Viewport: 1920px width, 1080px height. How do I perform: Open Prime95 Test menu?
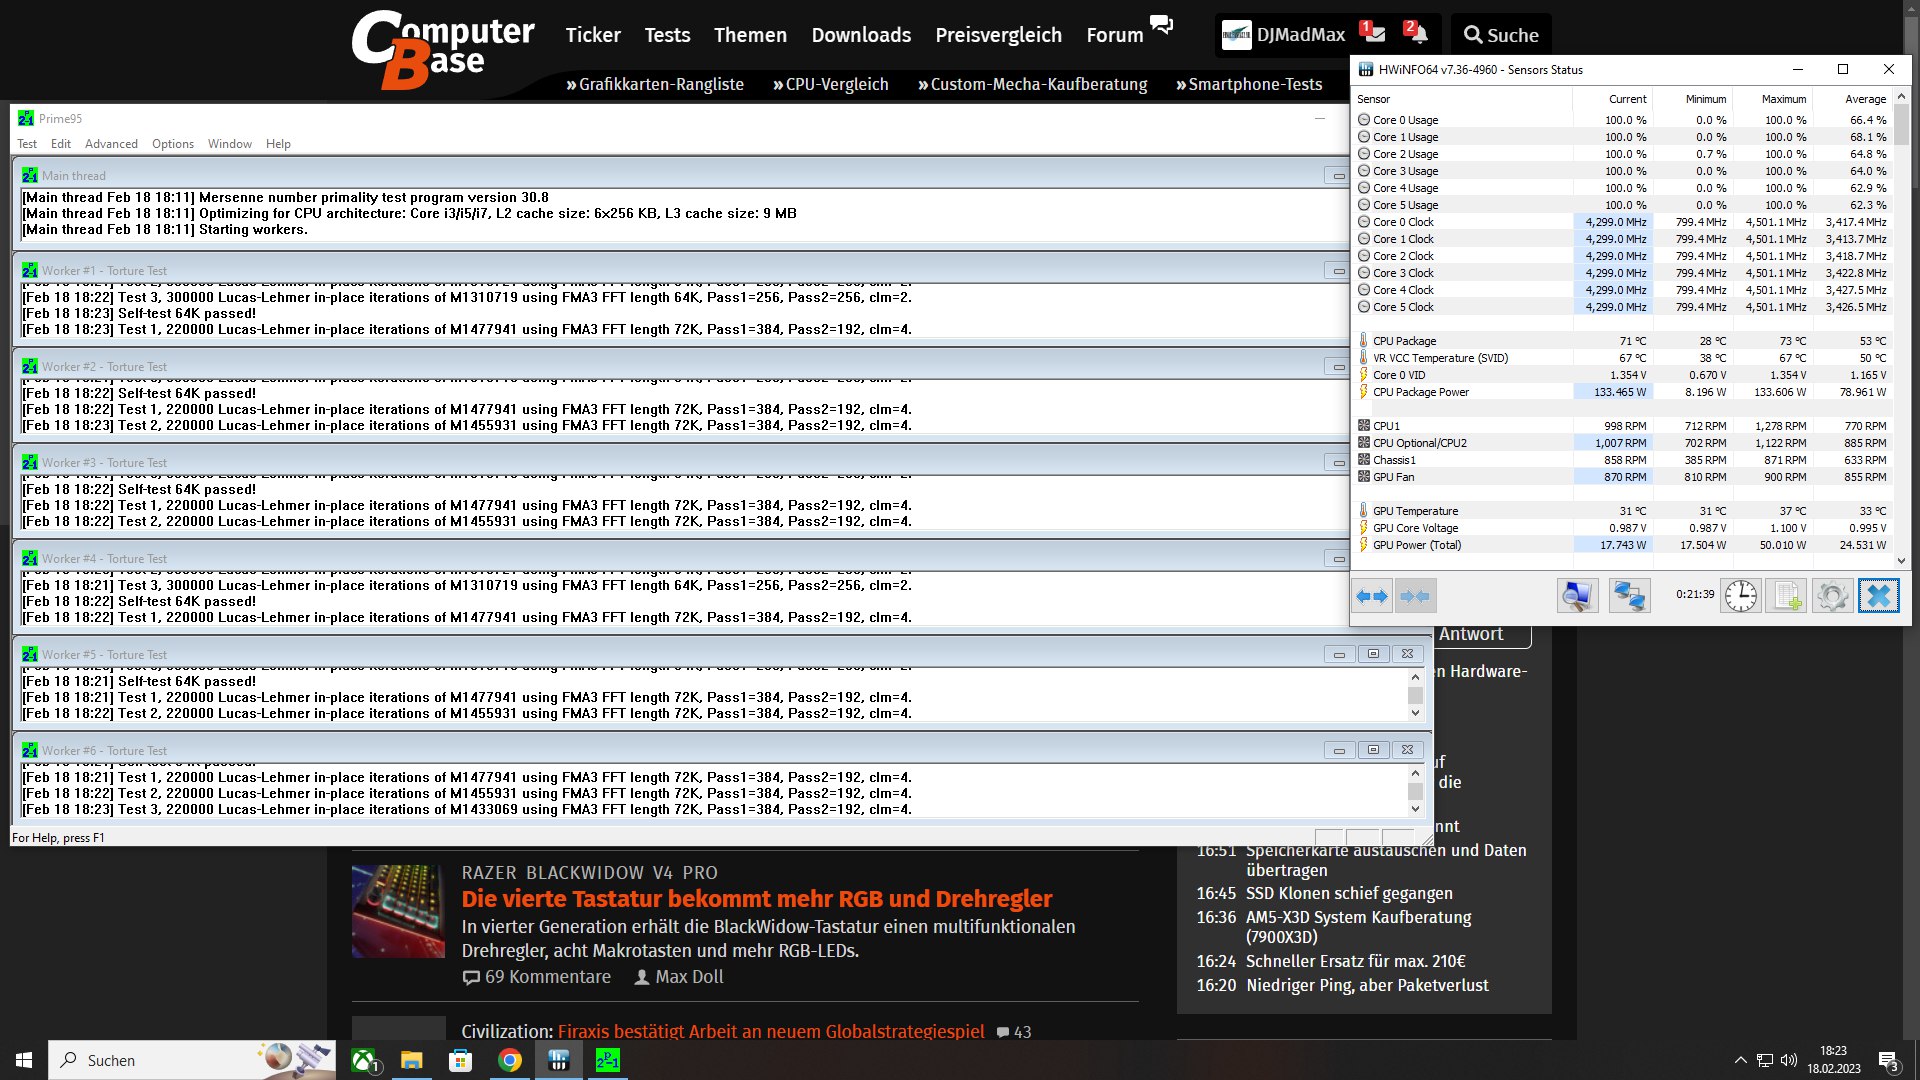(x=27, y=144)
